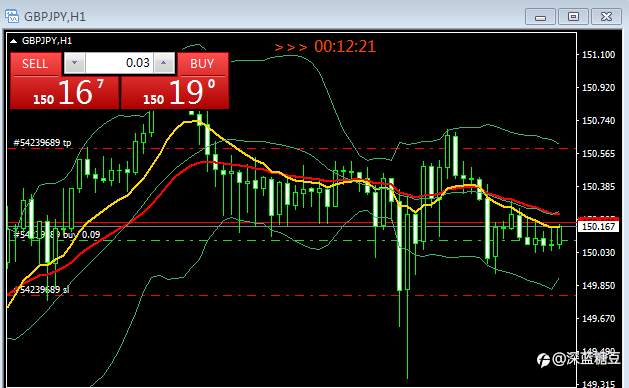Image resolution: width=629 pixels, height=388 pixels.
Task: Collapse the one-click trading panel triangle
Action: pos(13,41)
